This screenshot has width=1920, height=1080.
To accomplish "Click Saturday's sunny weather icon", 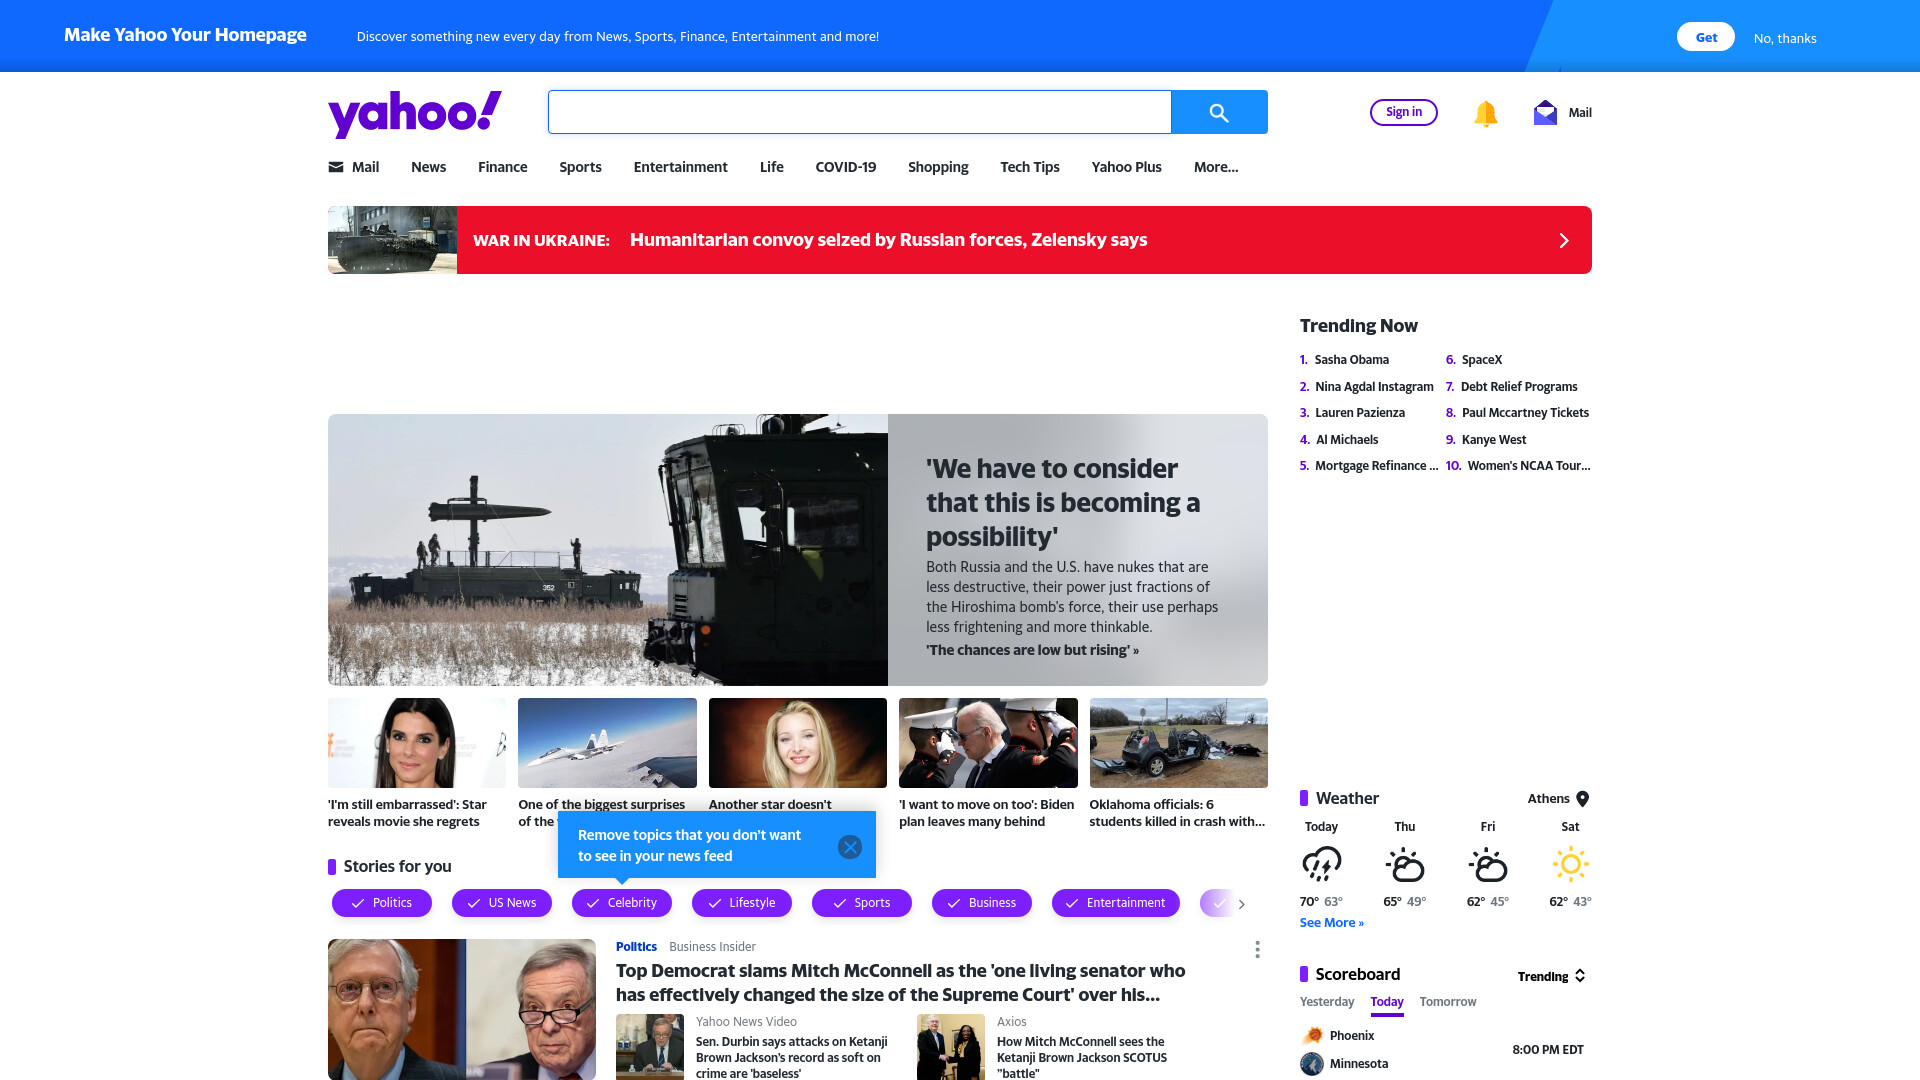I will click(x=1570, y=864).
